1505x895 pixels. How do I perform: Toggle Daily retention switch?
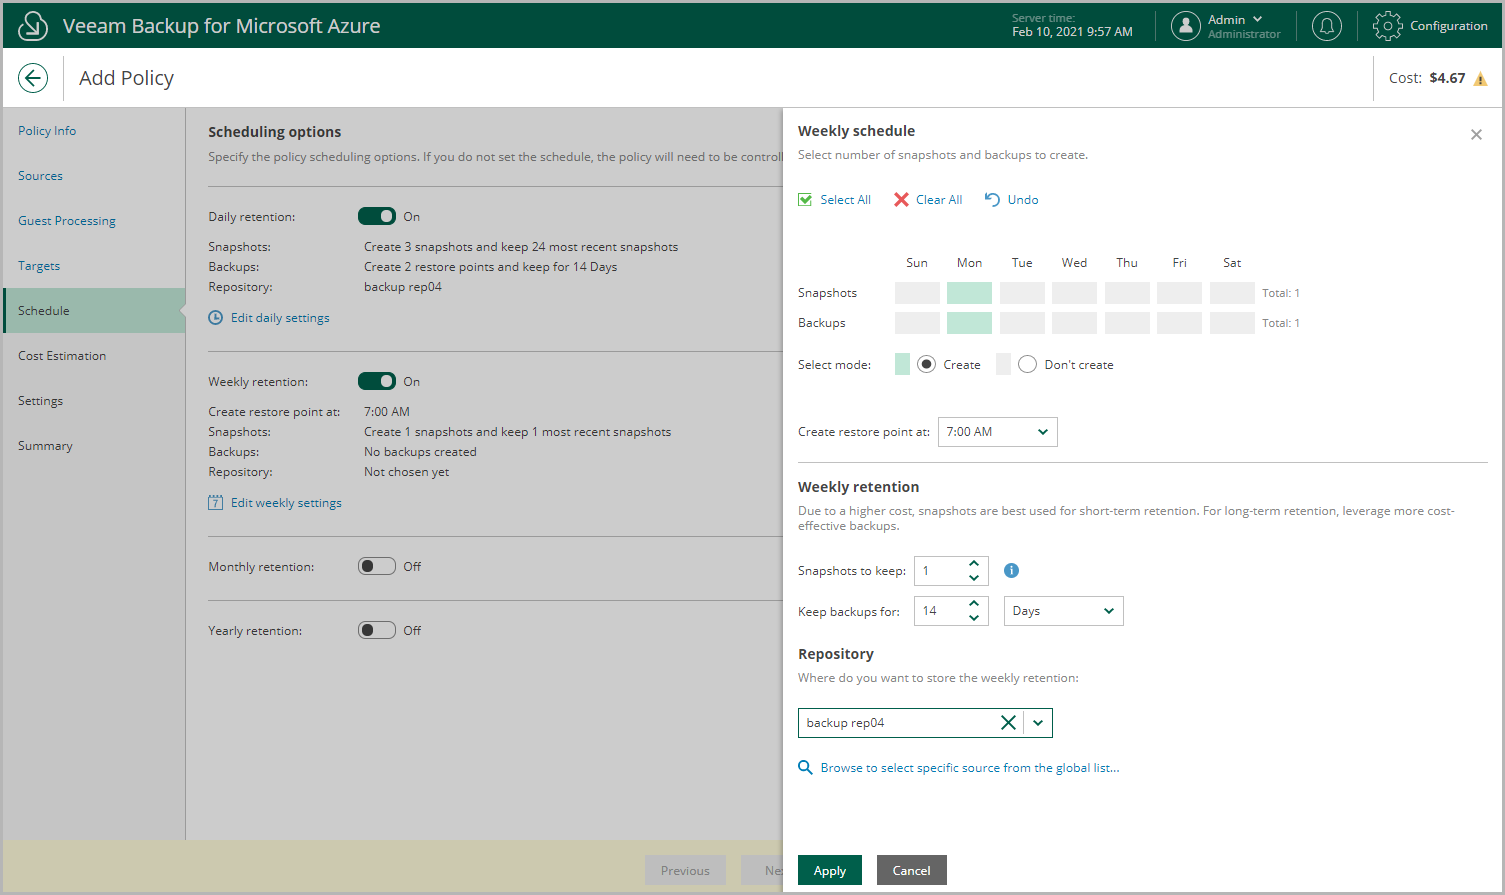377,216
